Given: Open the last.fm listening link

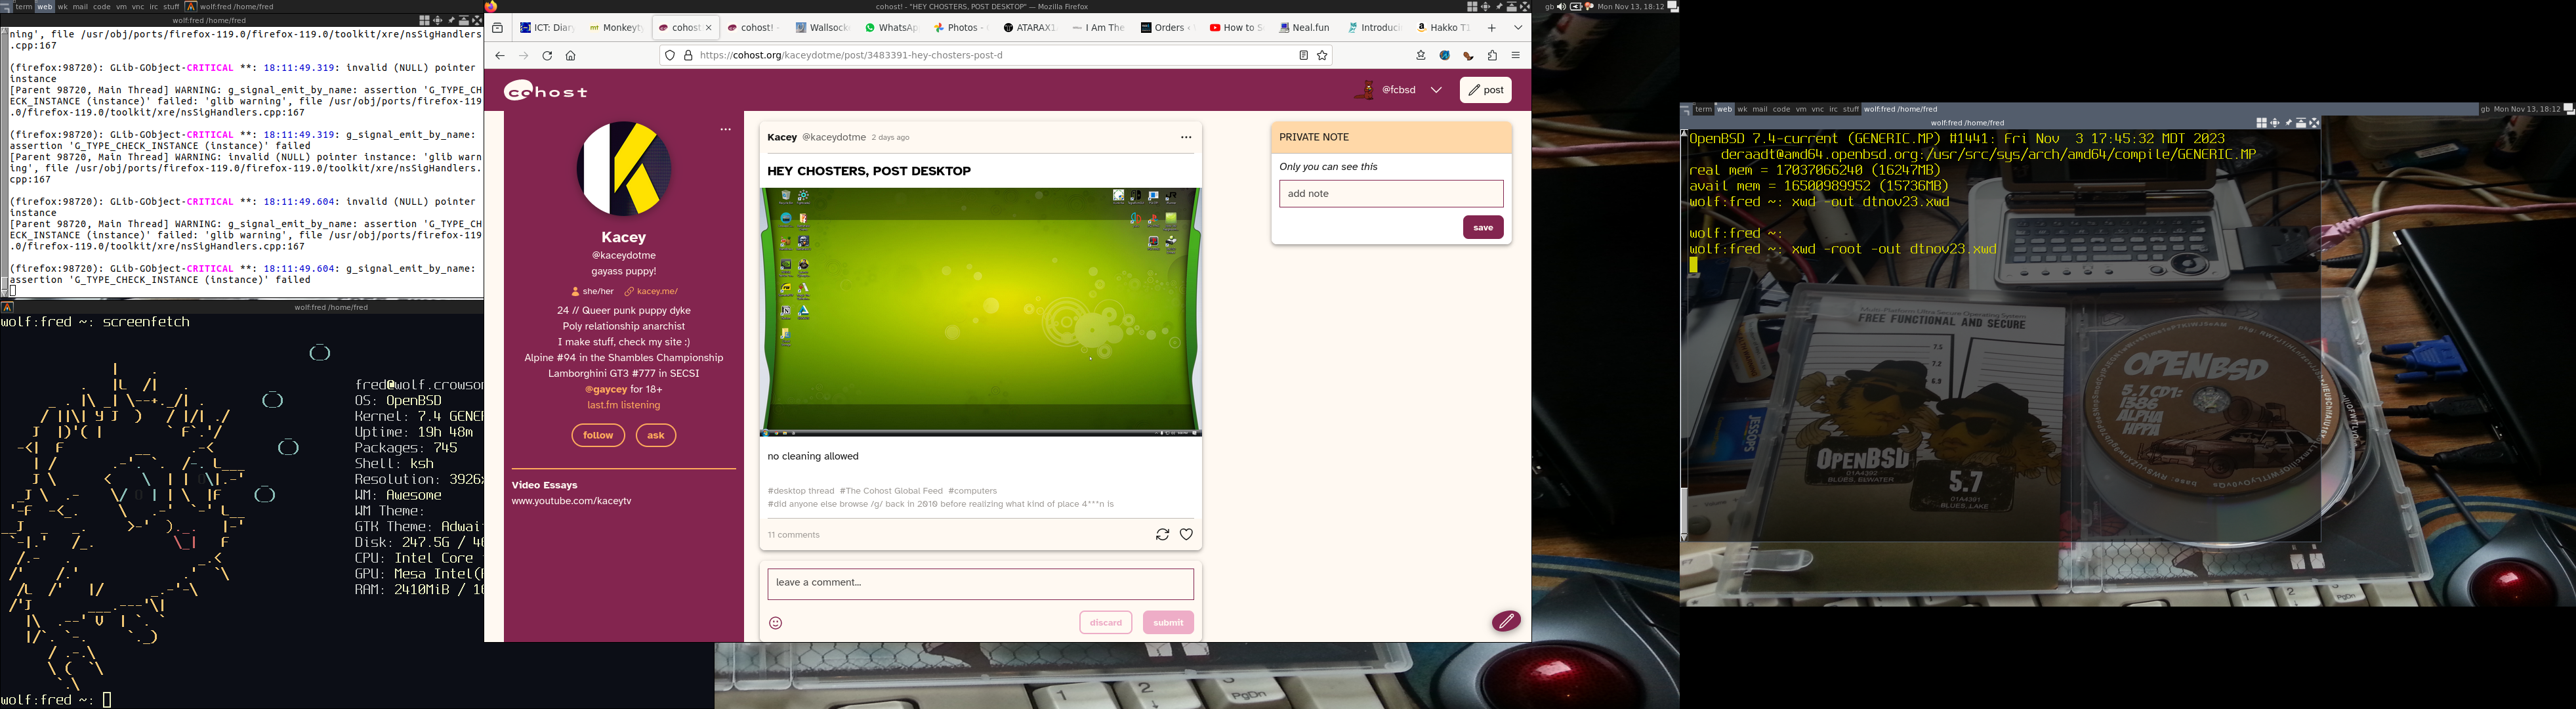Looking at the screenshot, I should (623, 405).
